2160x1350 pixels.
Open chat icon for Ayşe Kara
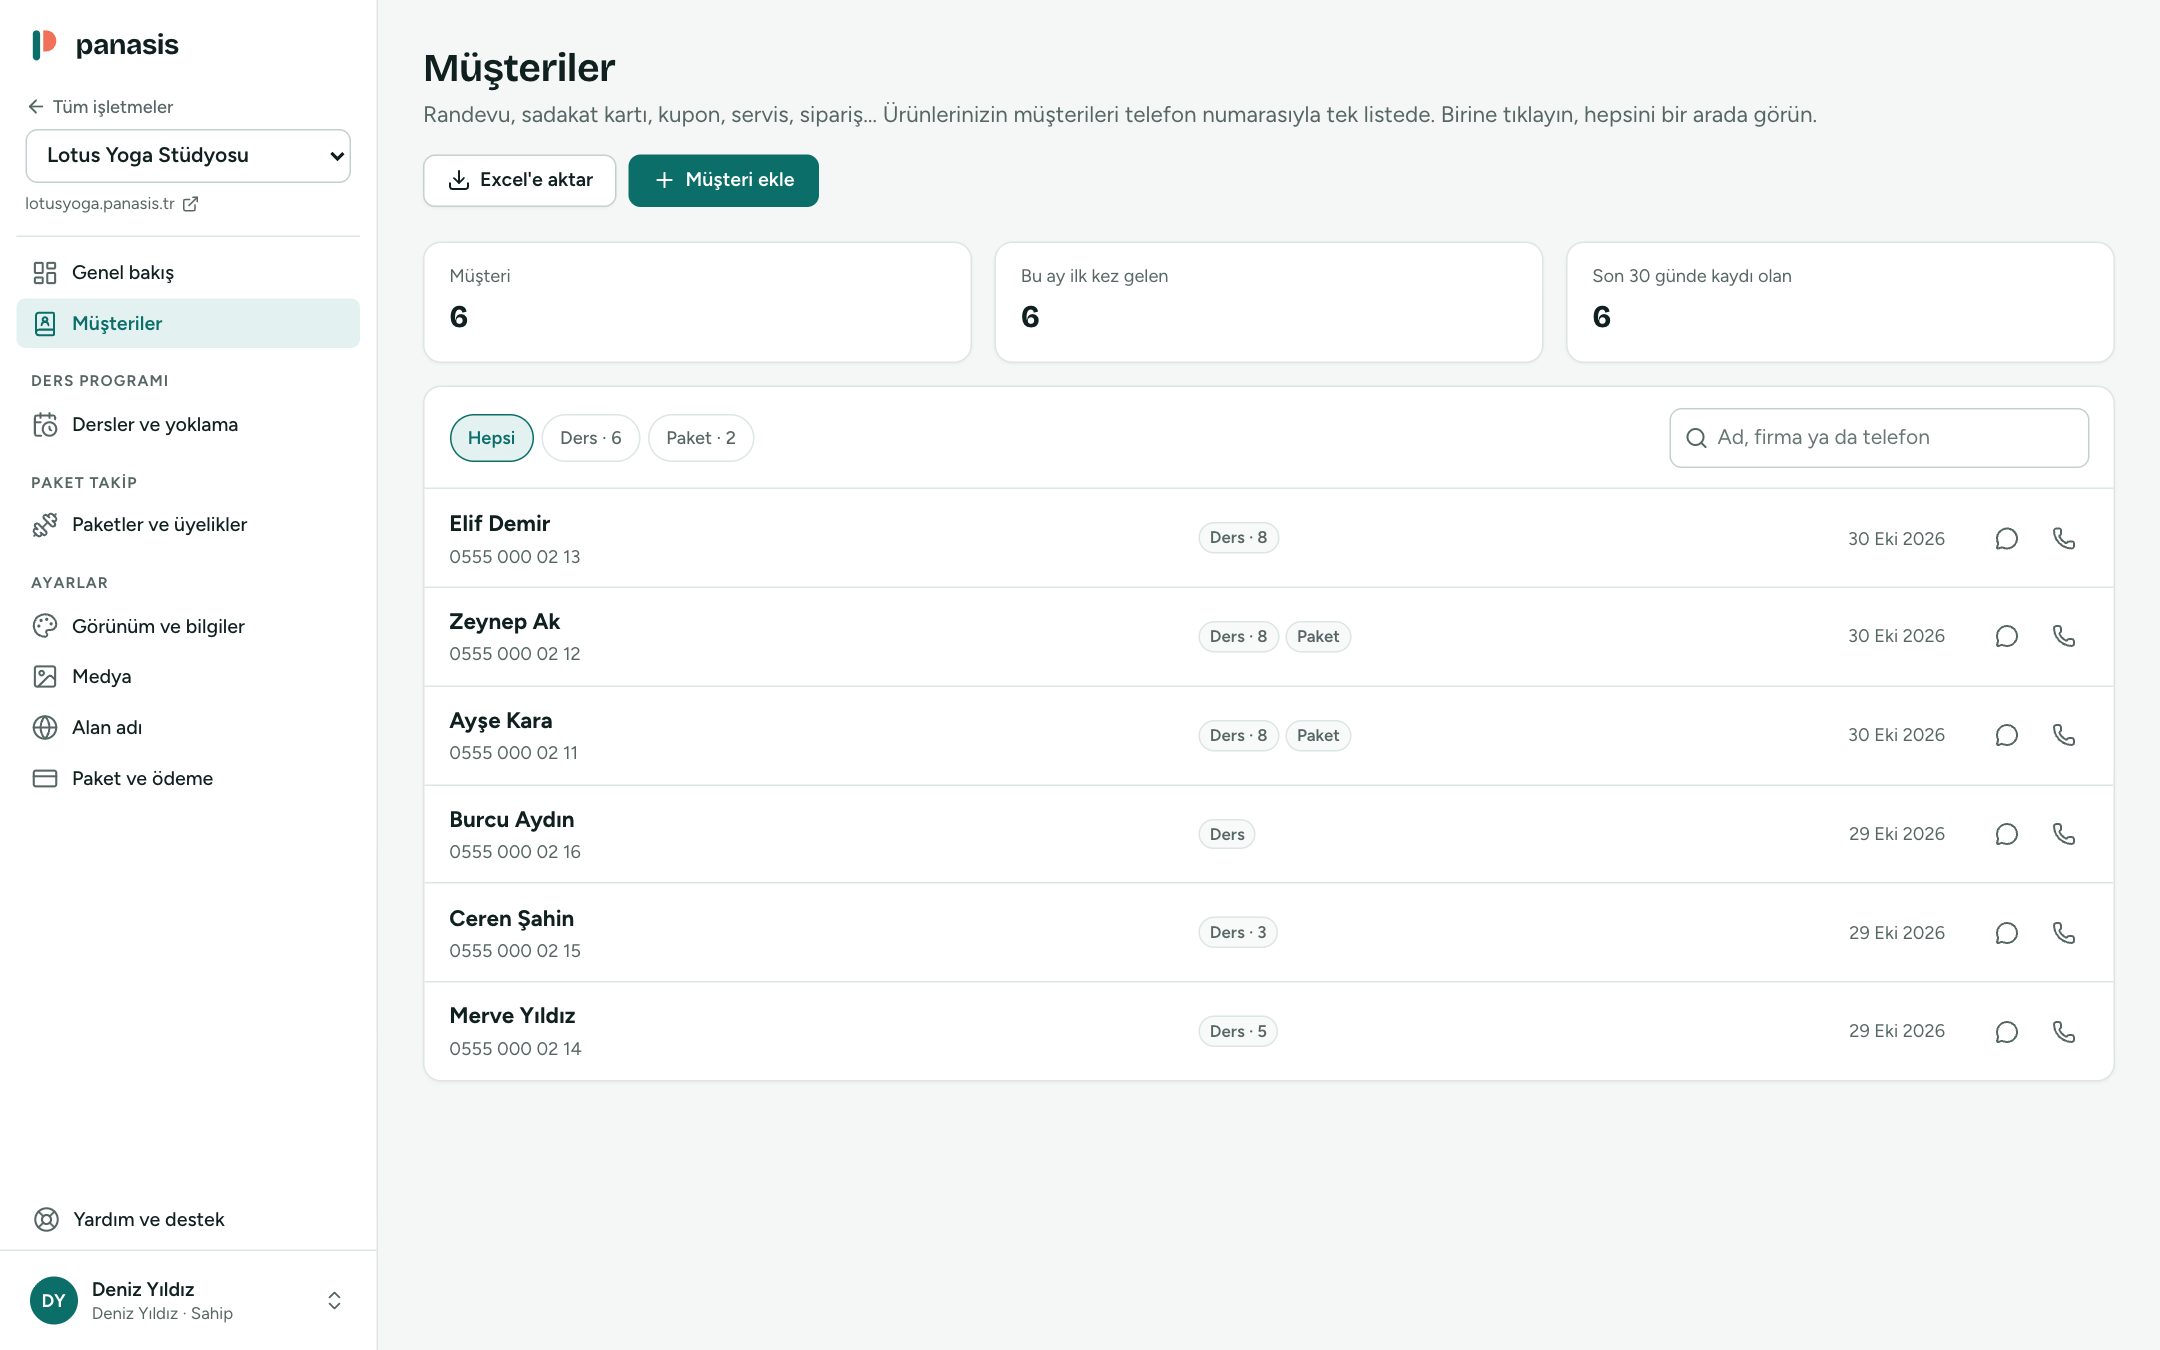2006,735
